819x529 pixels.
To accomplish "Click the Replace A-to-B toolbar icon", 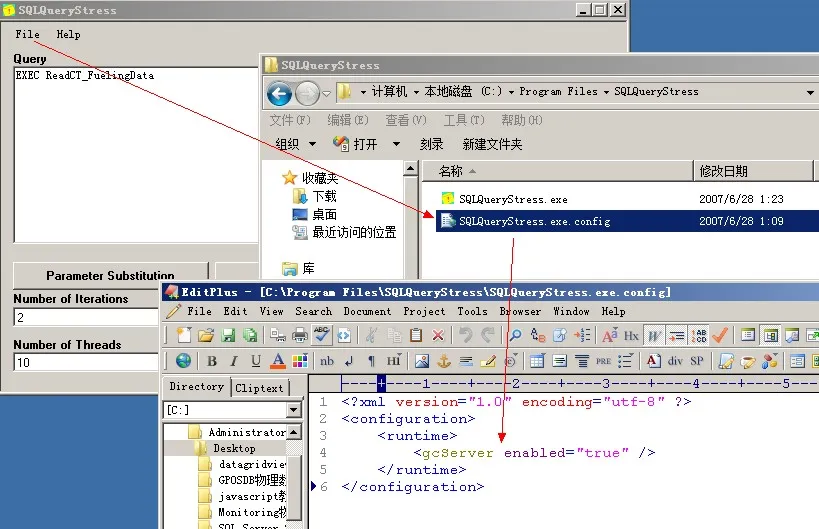I will pos(537,335).
